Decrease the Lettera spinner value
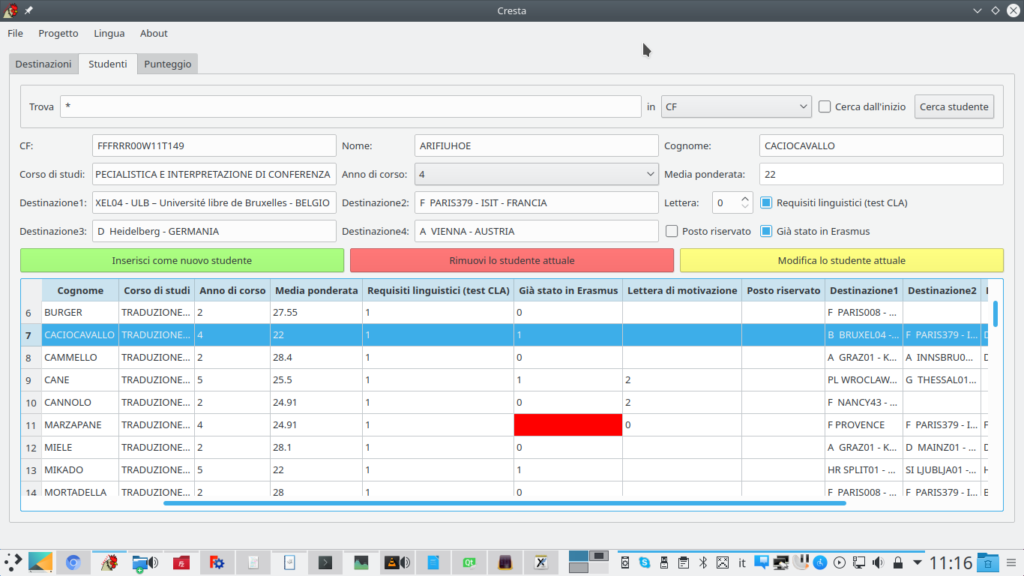 [744, 207]
